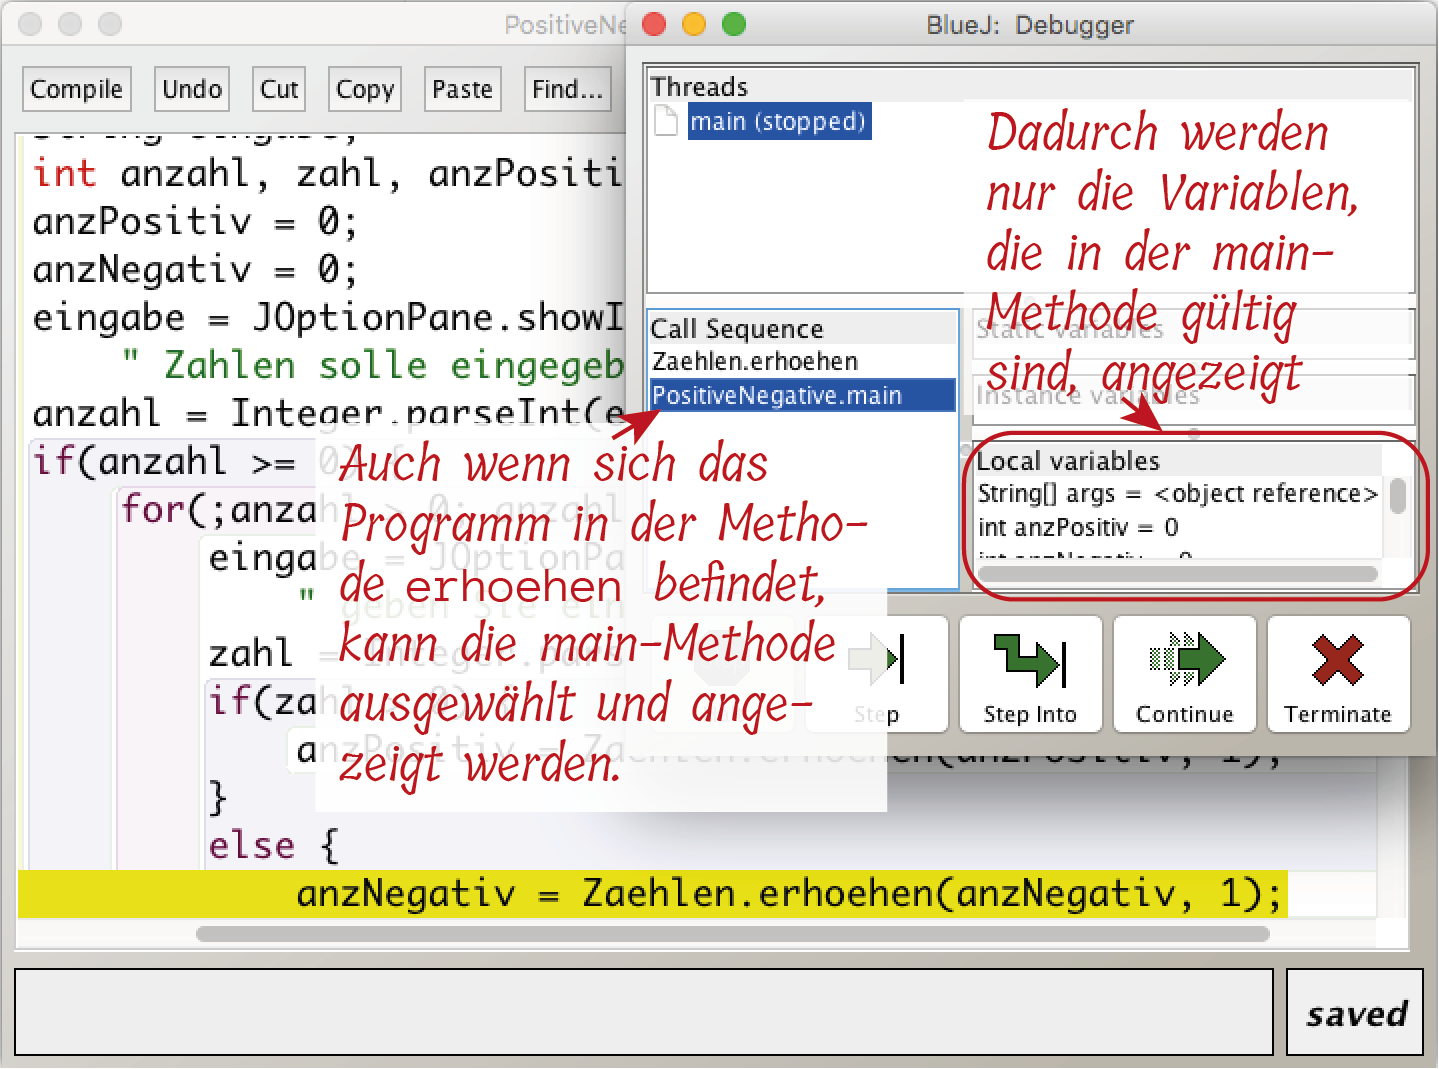Click the Compile button in editor

[76, 90]
